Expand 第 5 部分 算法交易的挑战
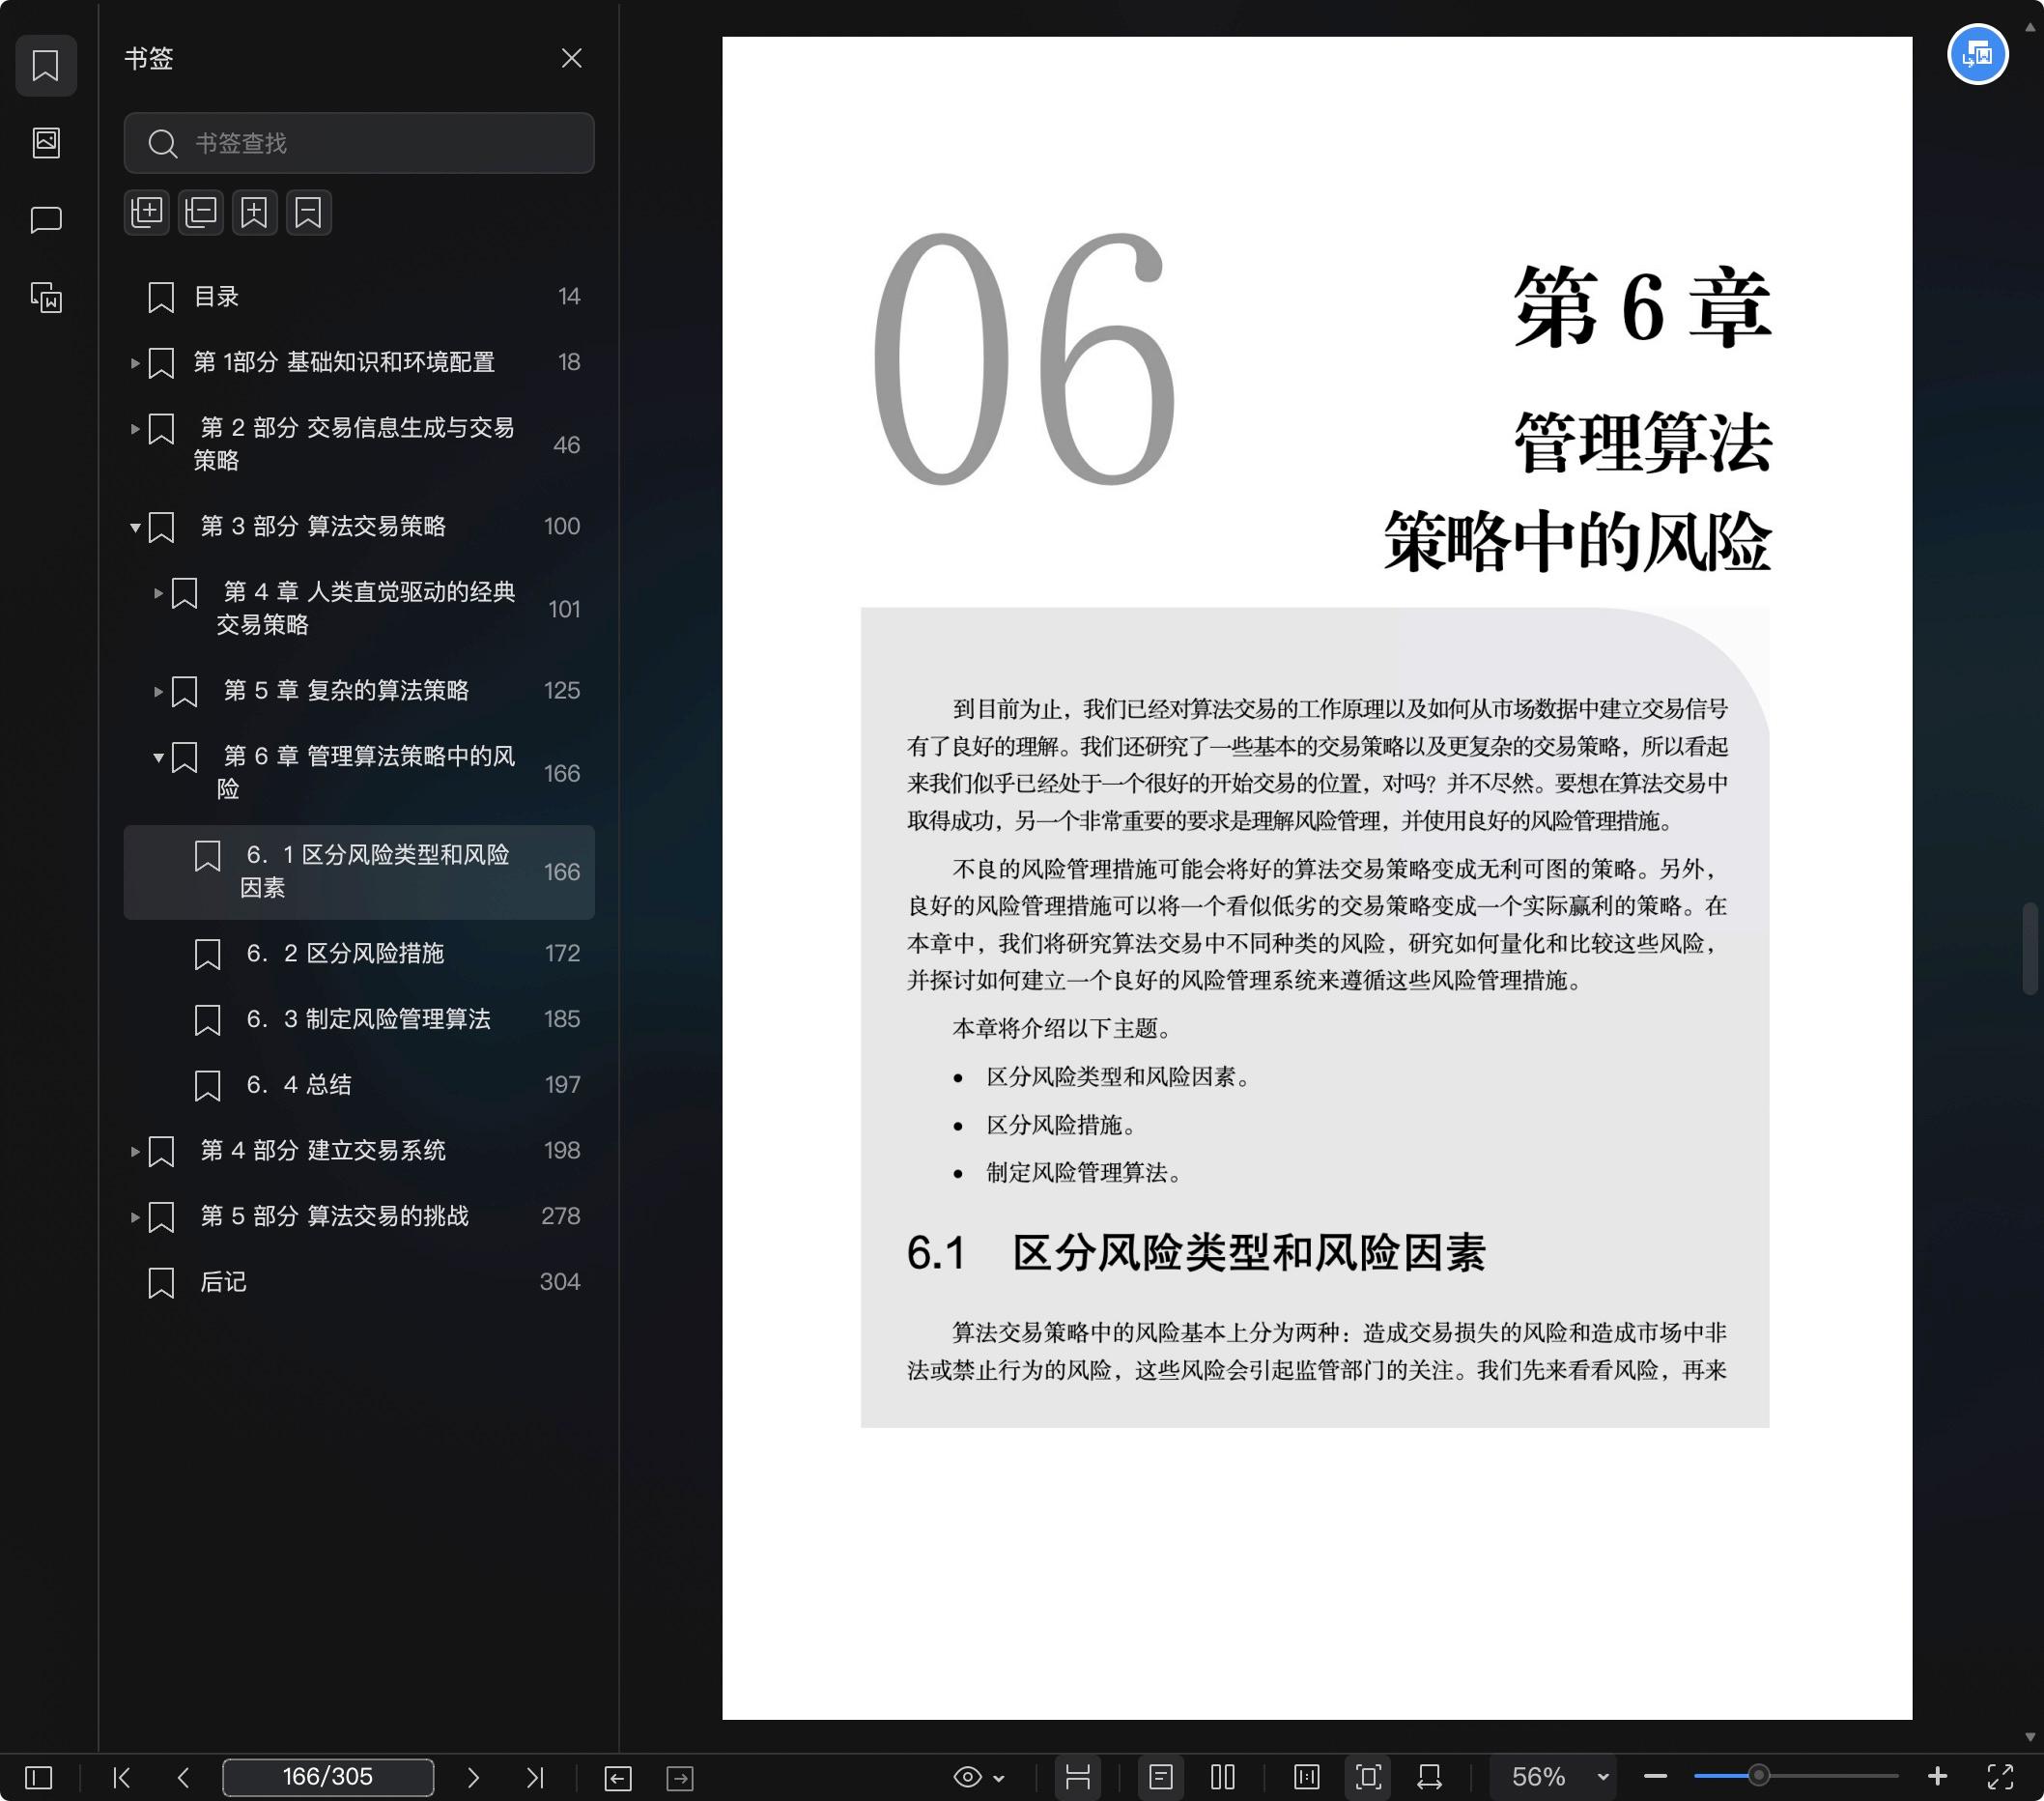This screenshot has height=1801, width=2044. click(135, 1217)
